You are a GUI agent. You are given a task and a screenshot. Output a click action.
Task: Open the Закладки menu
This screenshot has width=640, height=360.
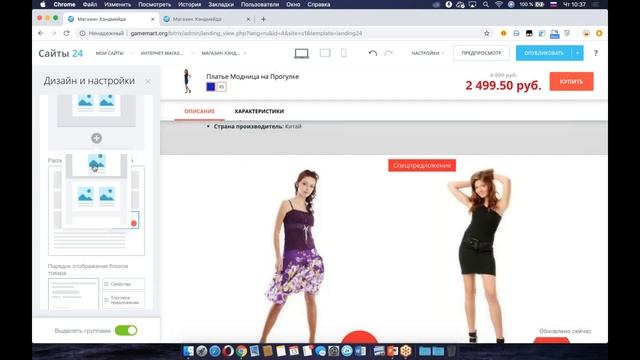pos(221,4)
